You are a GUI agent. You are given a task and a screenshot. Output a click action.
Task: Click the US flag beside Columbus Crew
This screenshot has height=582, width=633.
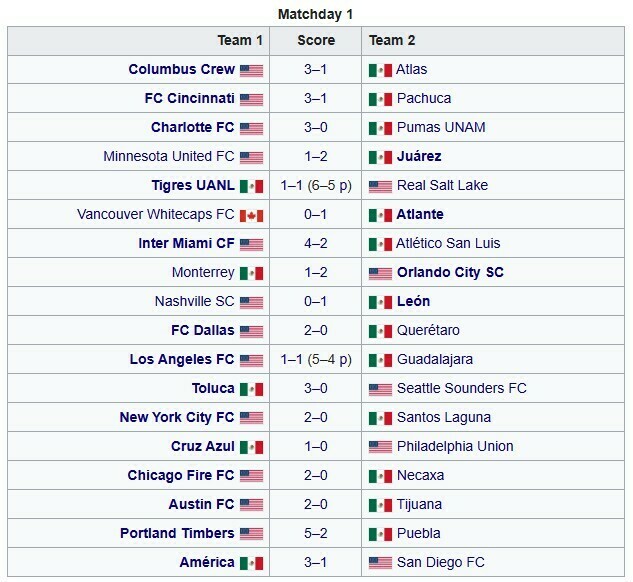pos(251,71)
